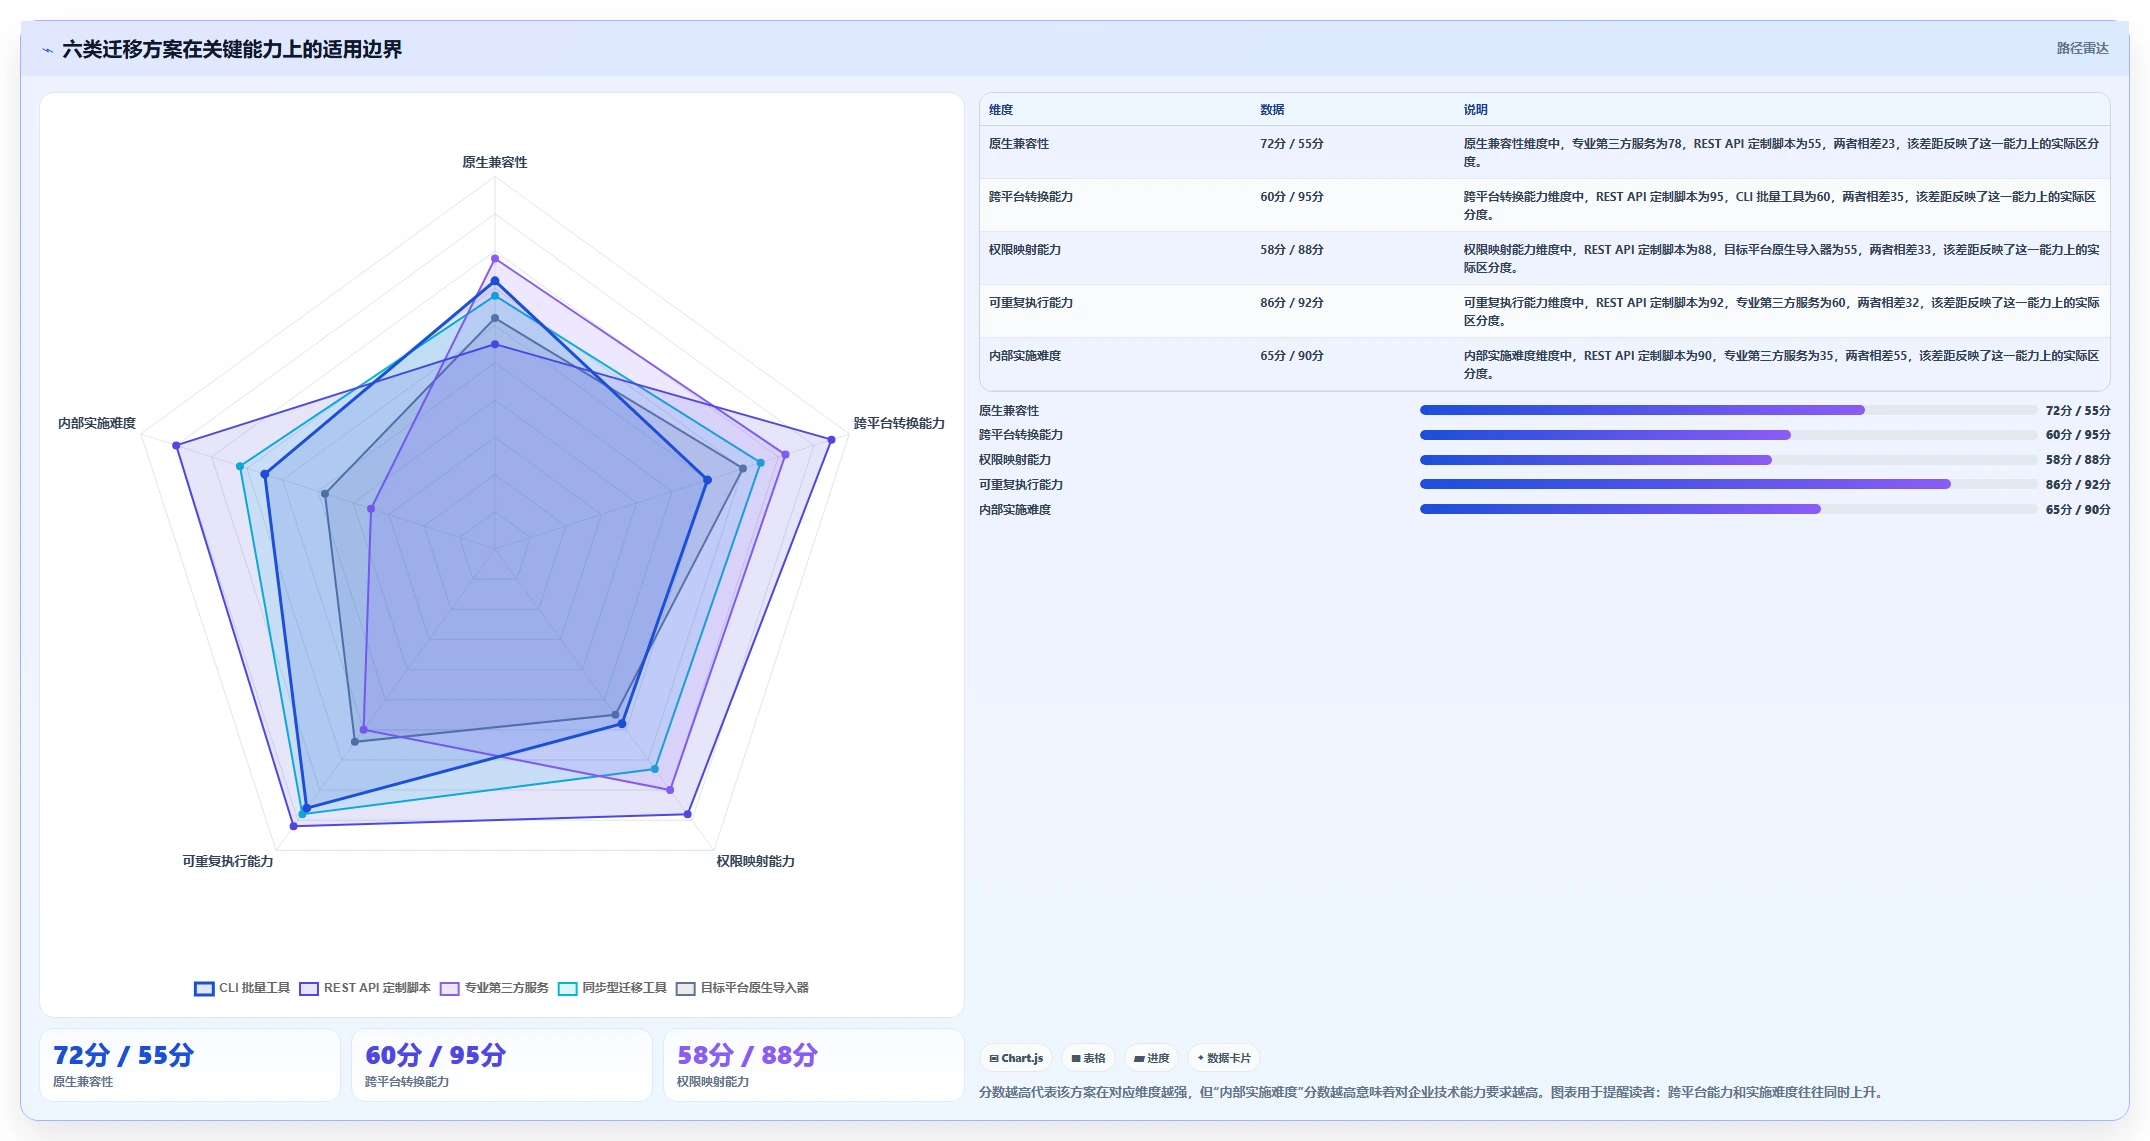Open the 58分 / 88分 权限映射能力 stat card

[814, 1065]
